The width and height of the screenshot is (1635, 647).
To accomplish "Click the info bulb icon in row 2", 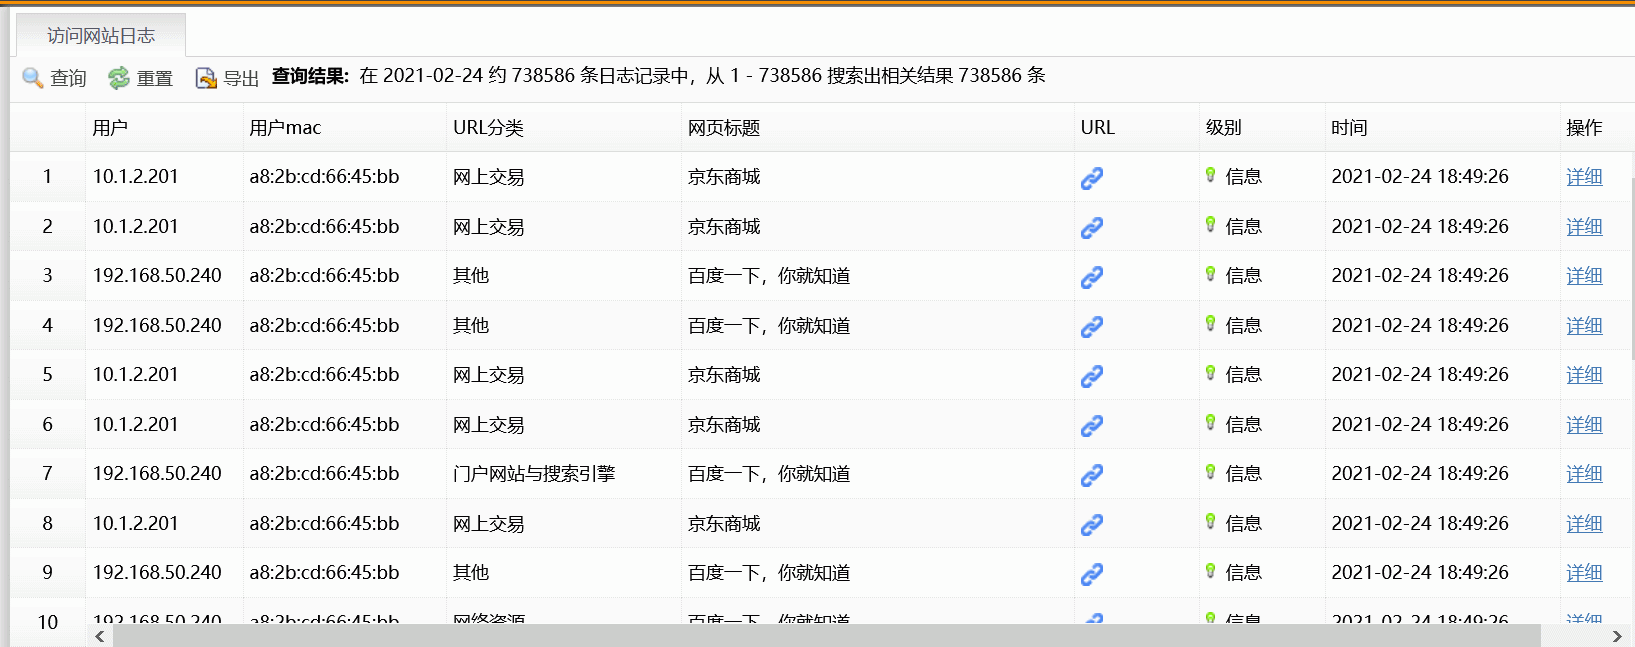I will pos(1210,225).
